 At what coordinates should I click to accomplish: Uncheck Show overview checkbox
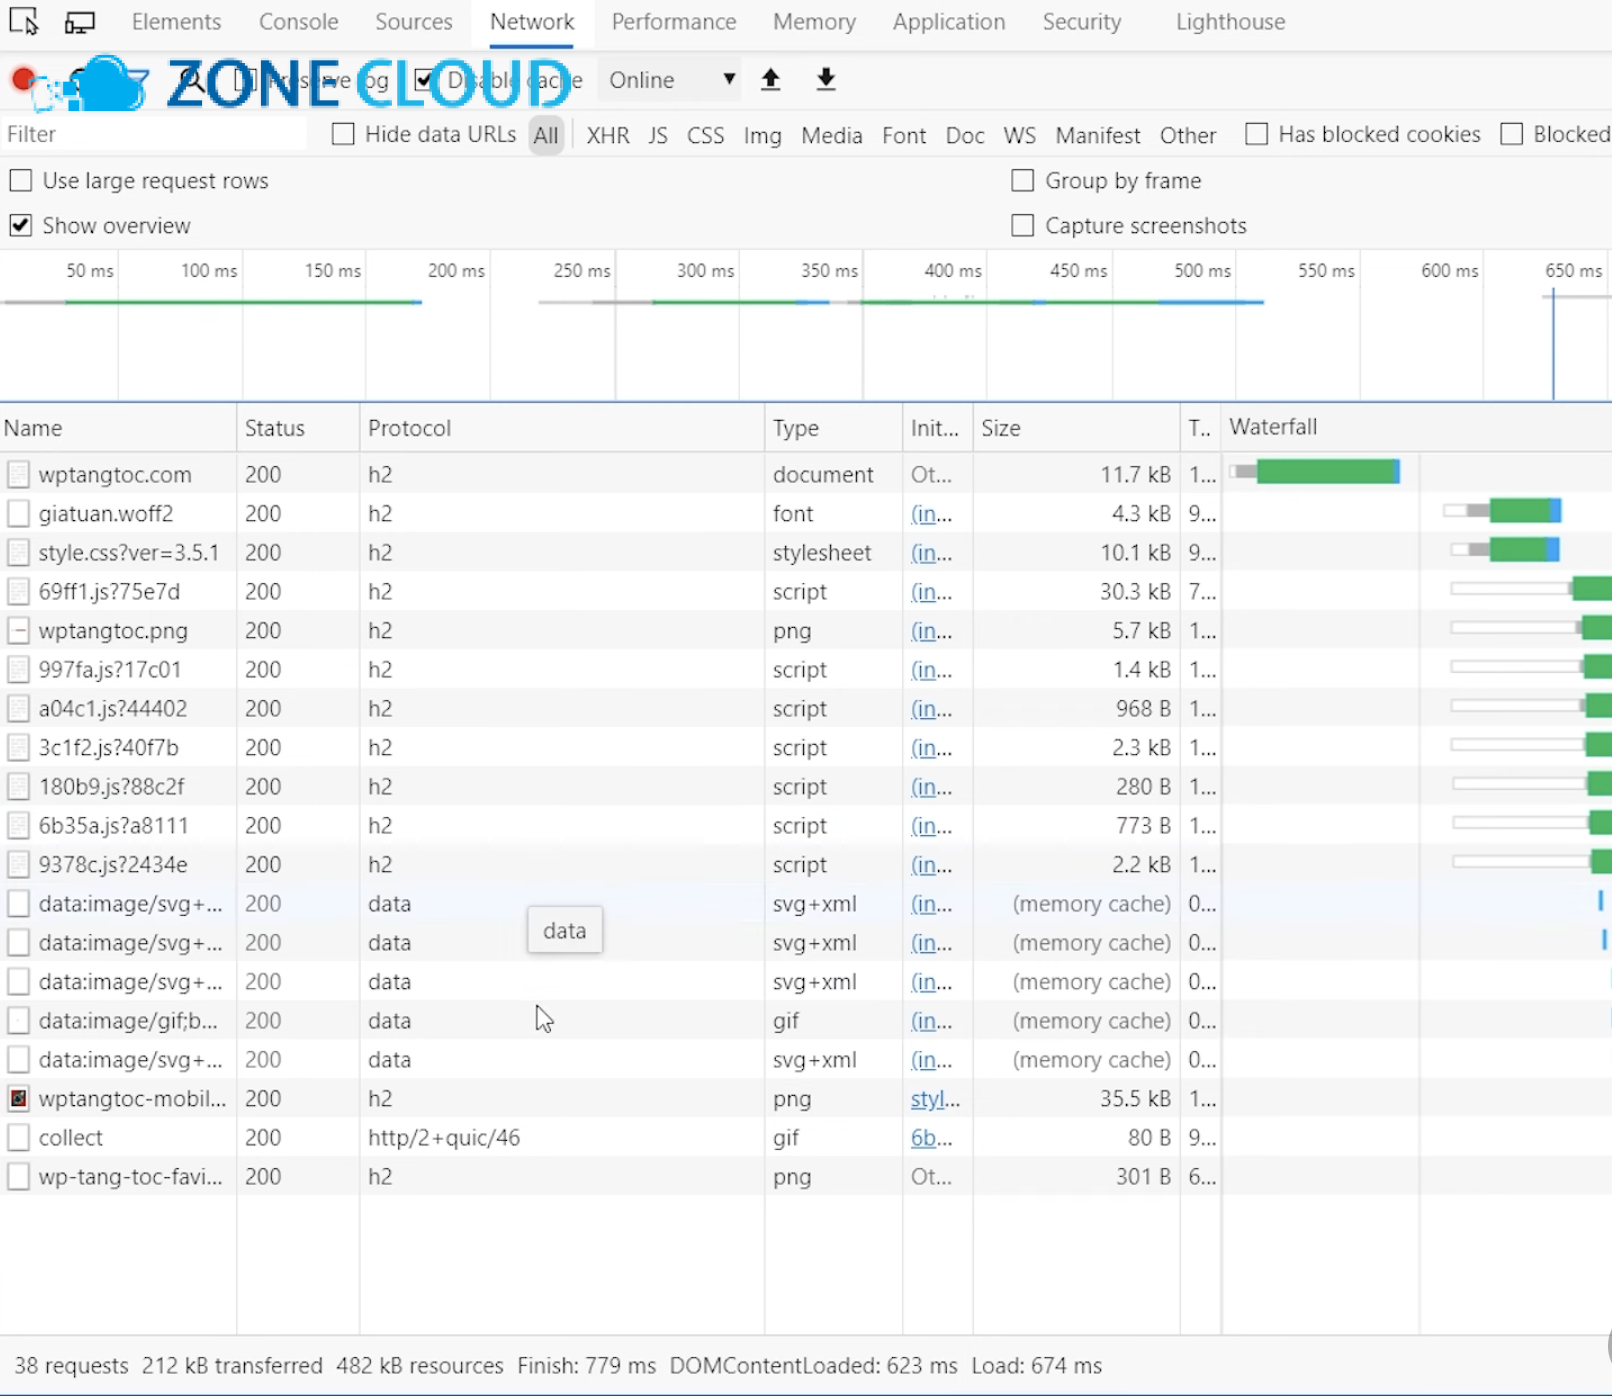pos(20,225)
